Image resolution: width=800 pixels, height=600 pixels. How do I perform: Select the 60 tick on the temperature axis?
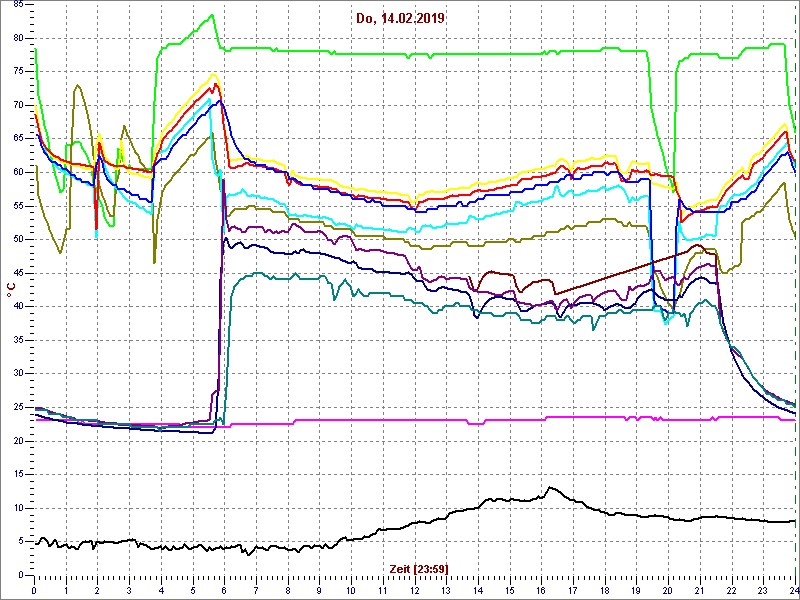pyautogui.click(x=19, y=172)
